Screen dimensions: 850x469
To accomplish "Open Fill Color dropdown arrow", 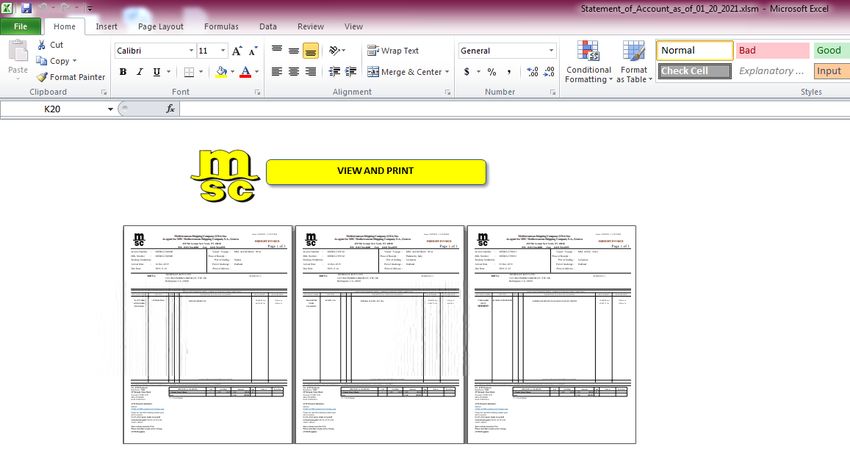I will tap(233, 72).
